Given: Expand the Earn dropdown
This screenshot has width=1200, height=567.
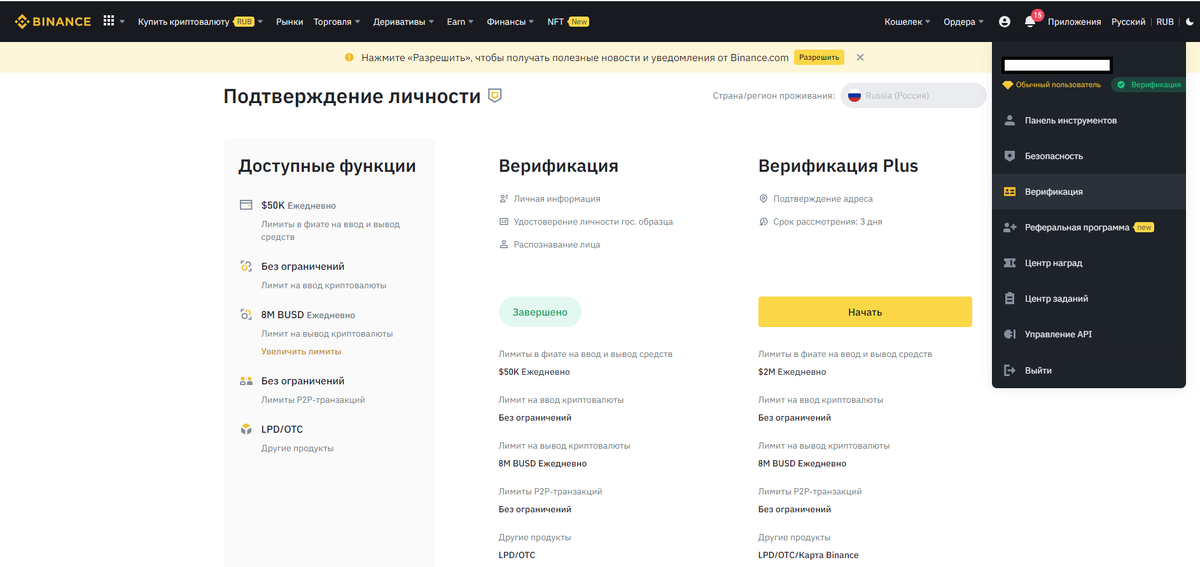Looking at the screenshot, I should tap(461, 21).
